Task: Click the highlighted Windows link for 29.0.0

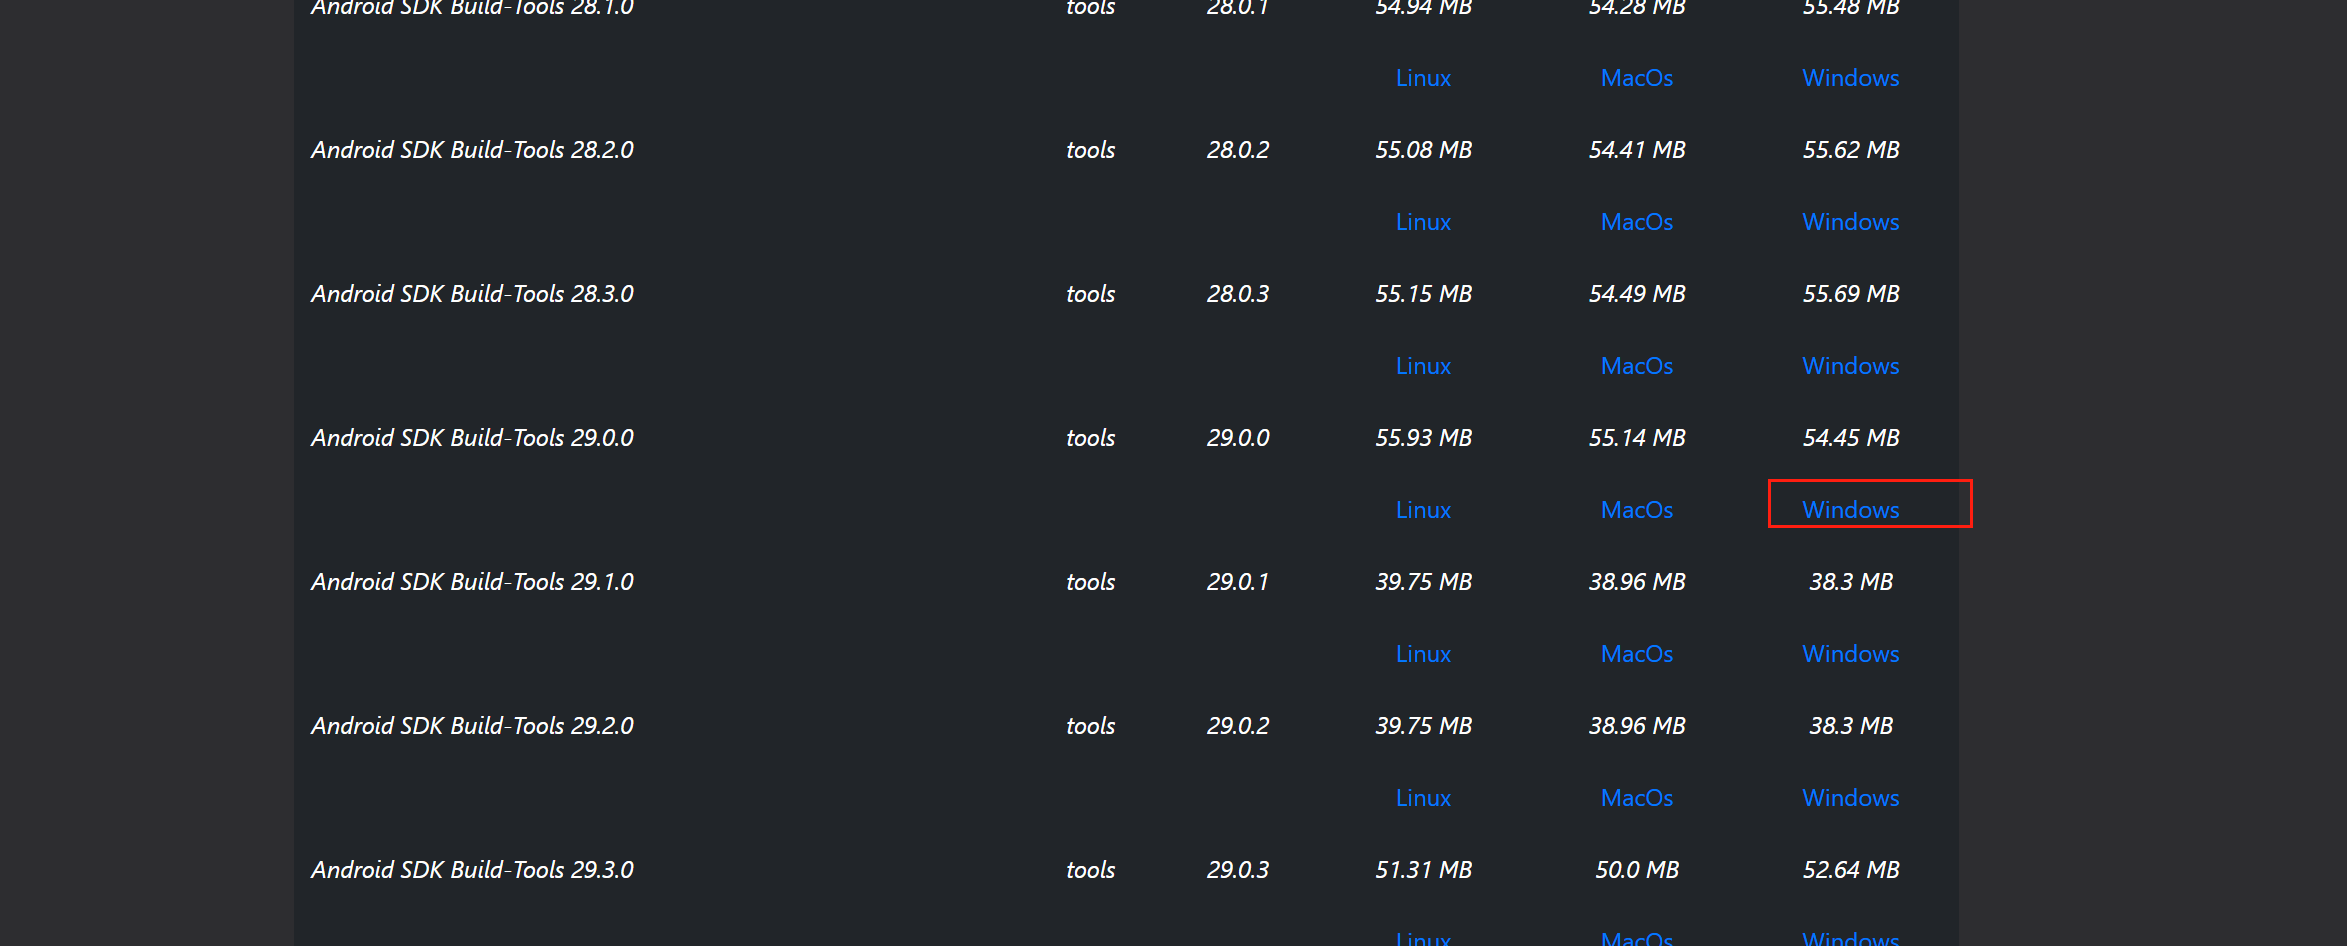Action: [x=1850, y=510]
